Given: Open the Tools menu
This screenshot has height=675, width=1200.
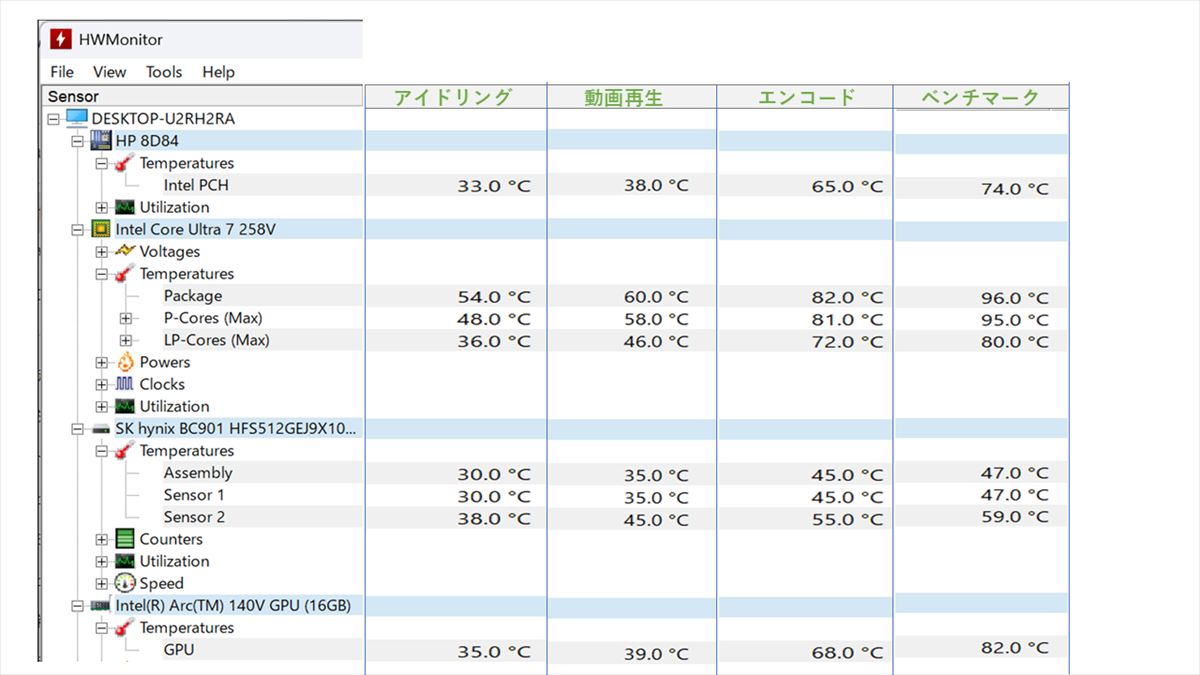Looking at the screenshot, I should click(164, 72).
